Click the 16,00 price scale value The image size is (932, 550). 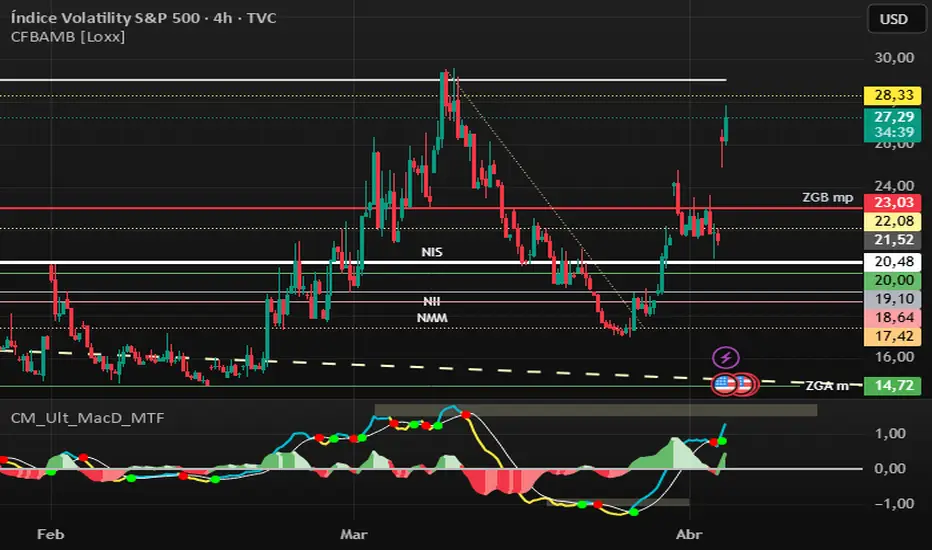tap(894, 357)
